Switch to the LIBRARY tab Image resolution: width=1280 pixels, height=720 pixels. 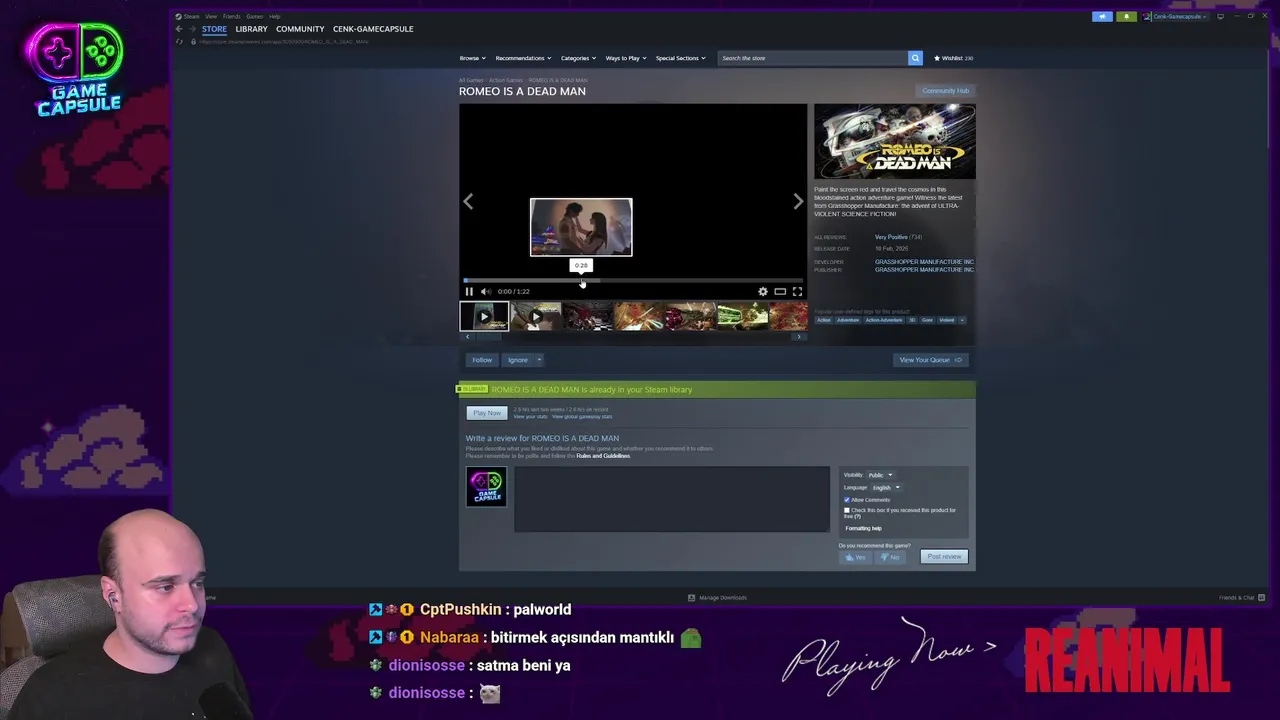tap(251, 29)
